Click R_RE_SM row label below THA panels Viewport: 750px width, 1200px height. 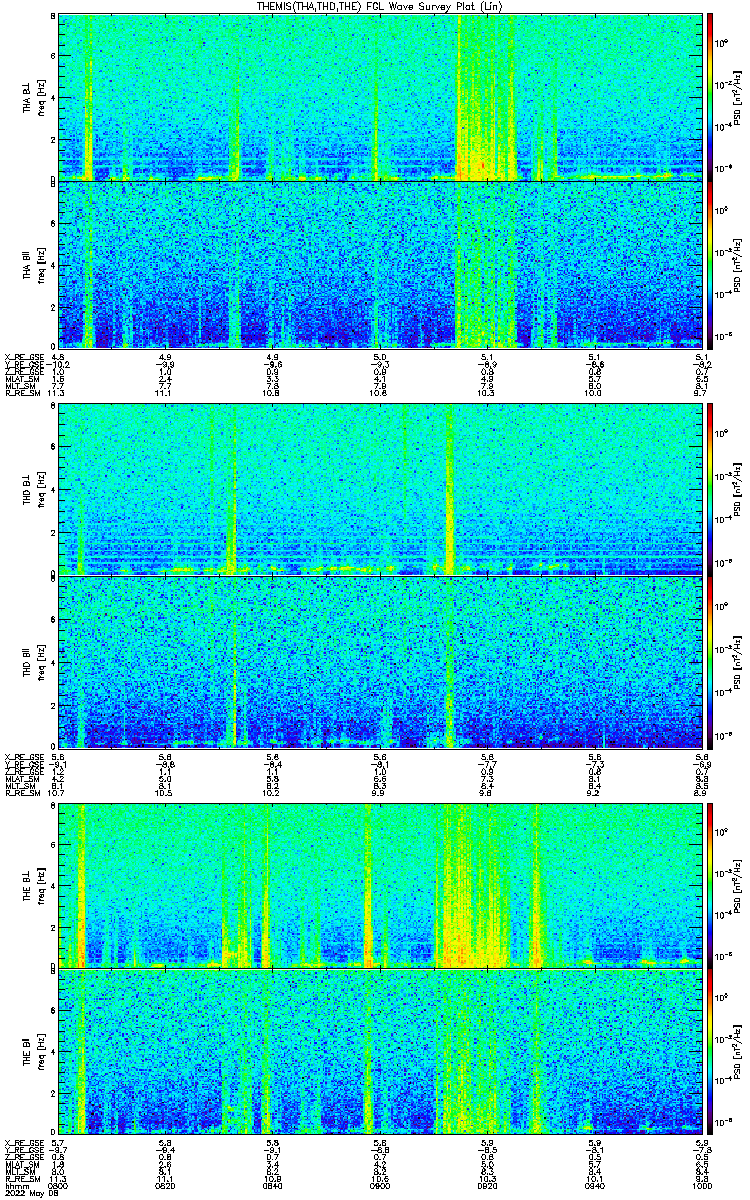(21, 394)
